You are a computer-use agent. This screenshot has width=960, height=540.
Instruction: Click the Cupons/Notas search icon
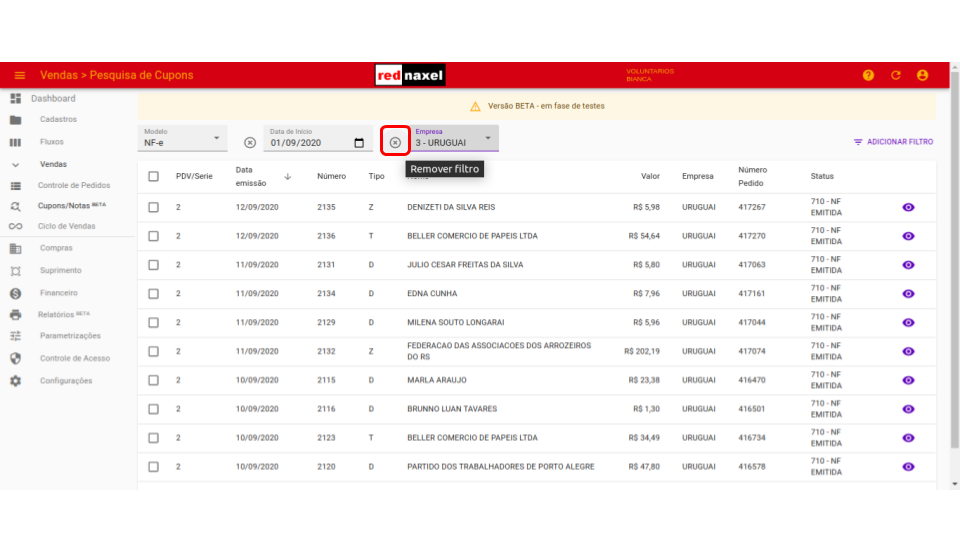[x=15, y=206]
